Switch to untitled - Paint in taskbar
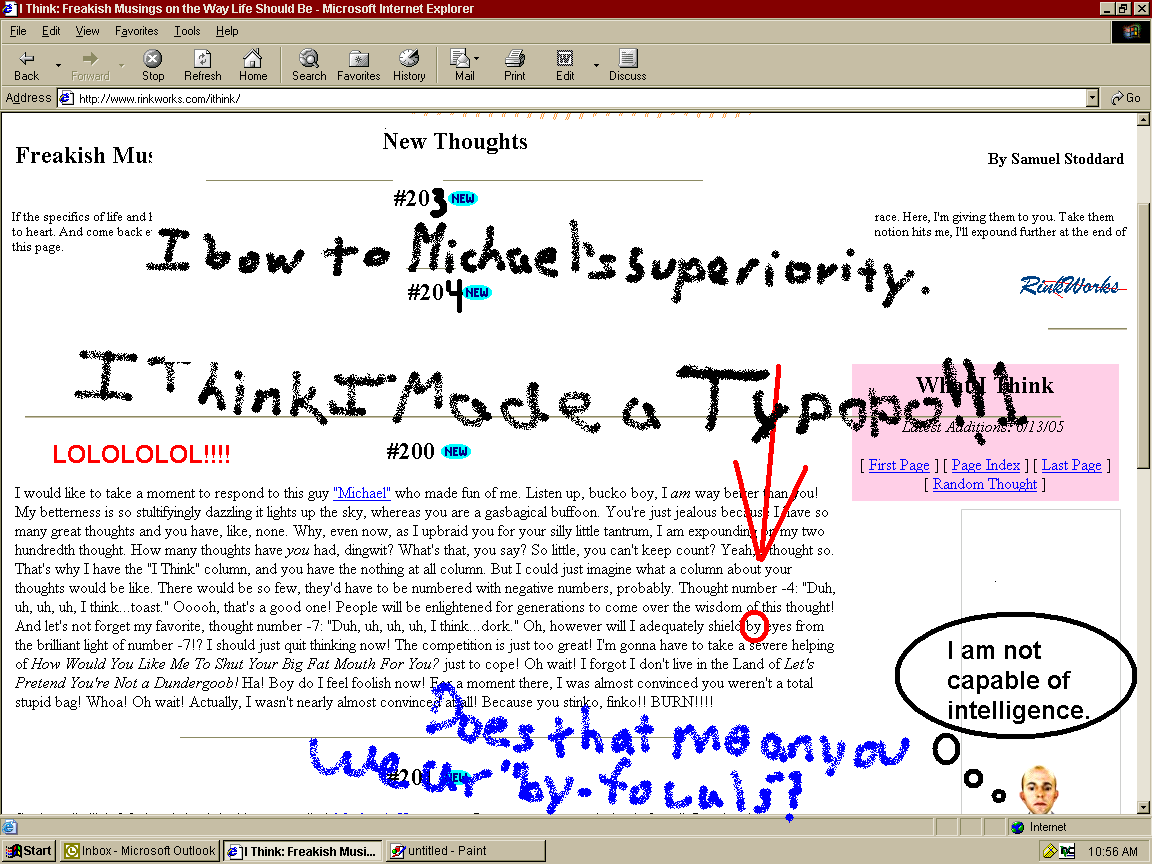The width and height of the screenshot is (1152, 864). [466, 851]
